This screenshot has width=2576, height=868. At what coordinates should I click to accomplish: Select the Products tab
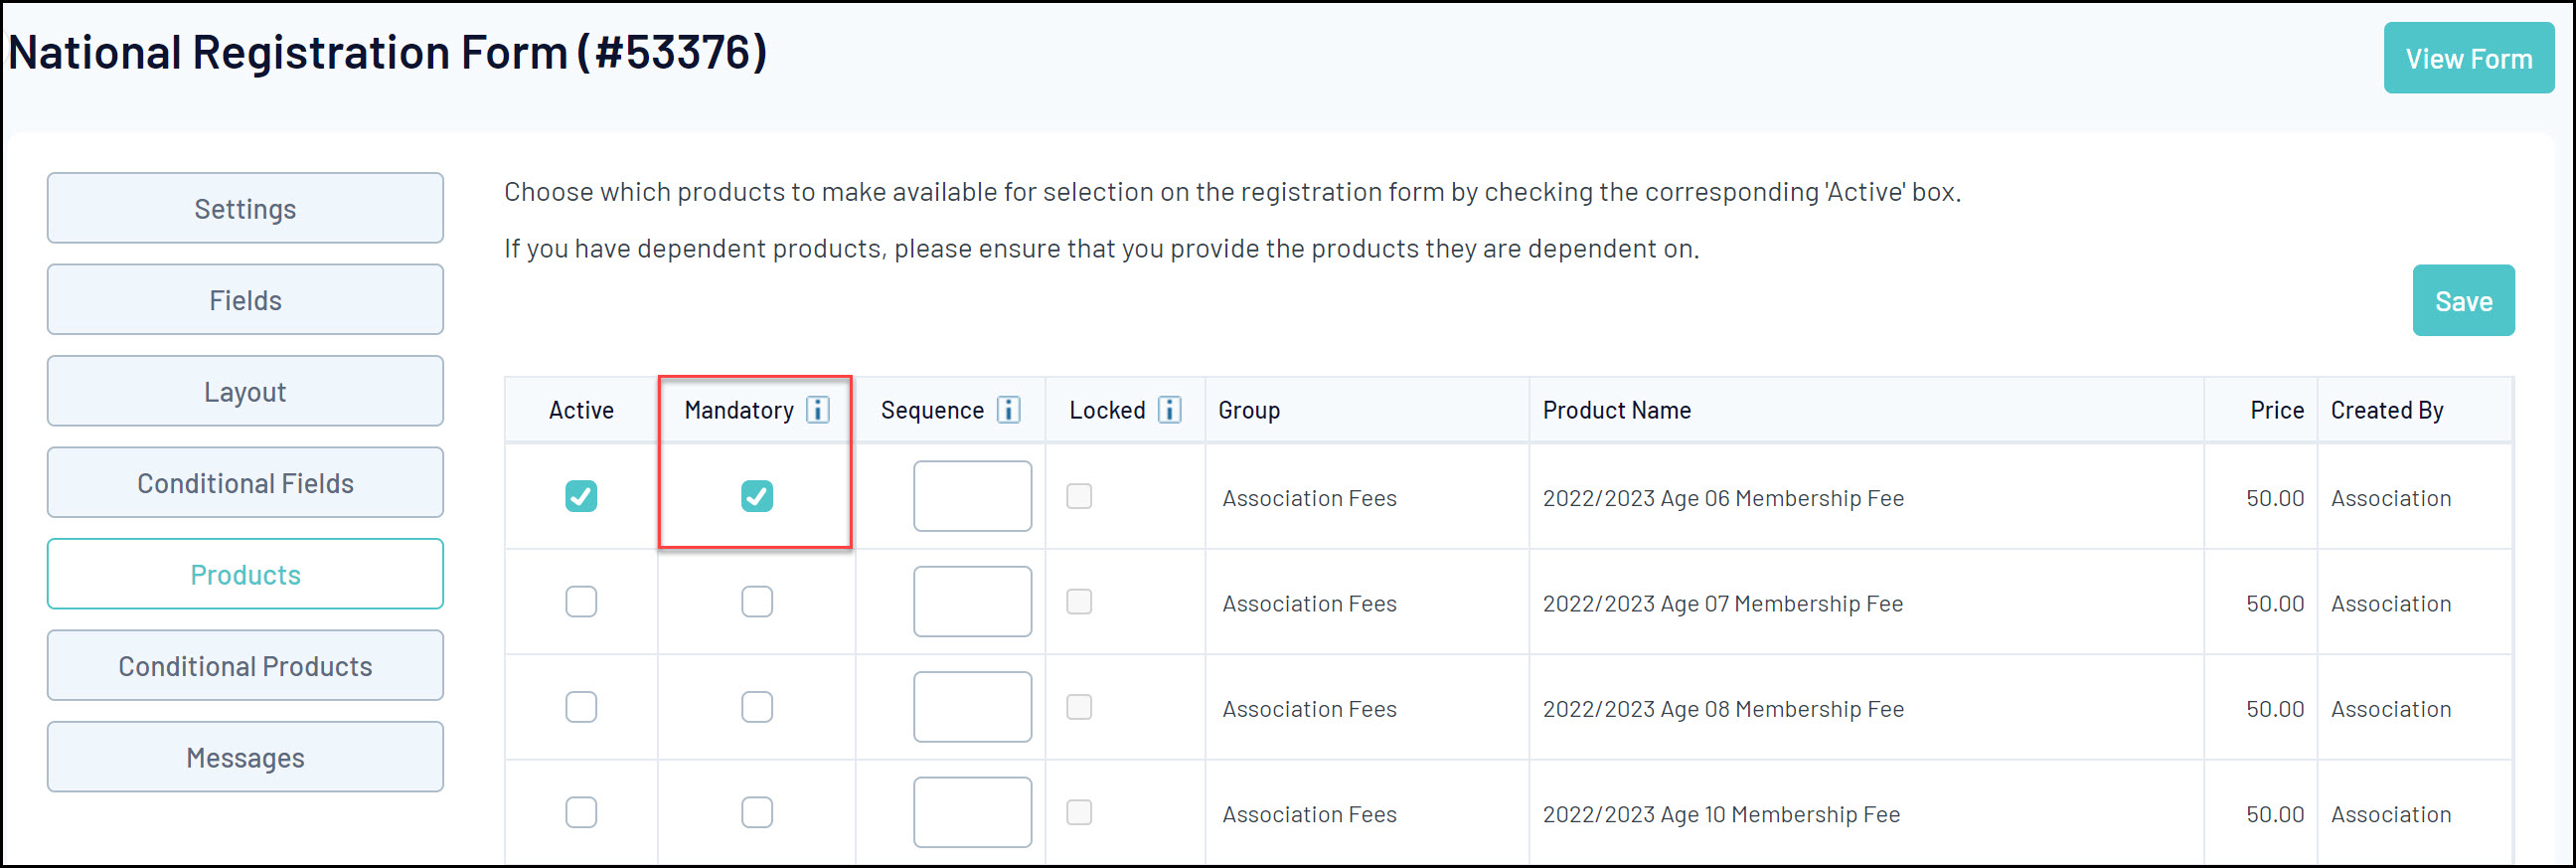(x=245, y=574)
